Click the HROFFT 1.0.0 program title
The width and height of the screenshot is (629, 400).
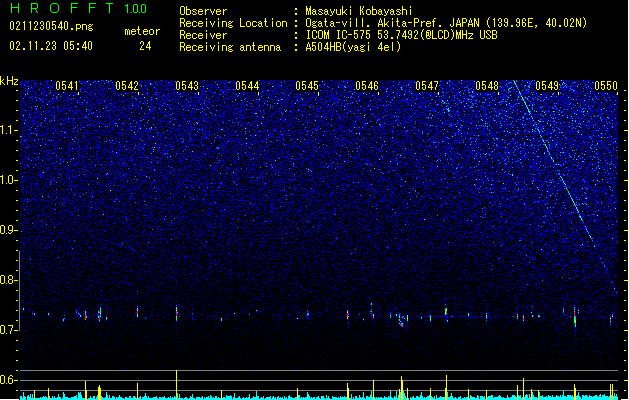(78, 8)
